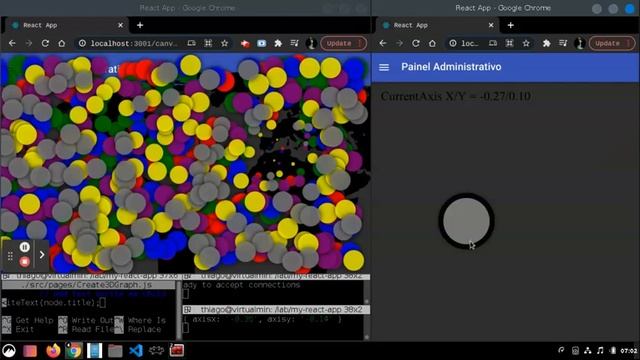Expand the recorder widget chevron arrow
This screenshot has height=360, width=640.
(x=42, y=255)
